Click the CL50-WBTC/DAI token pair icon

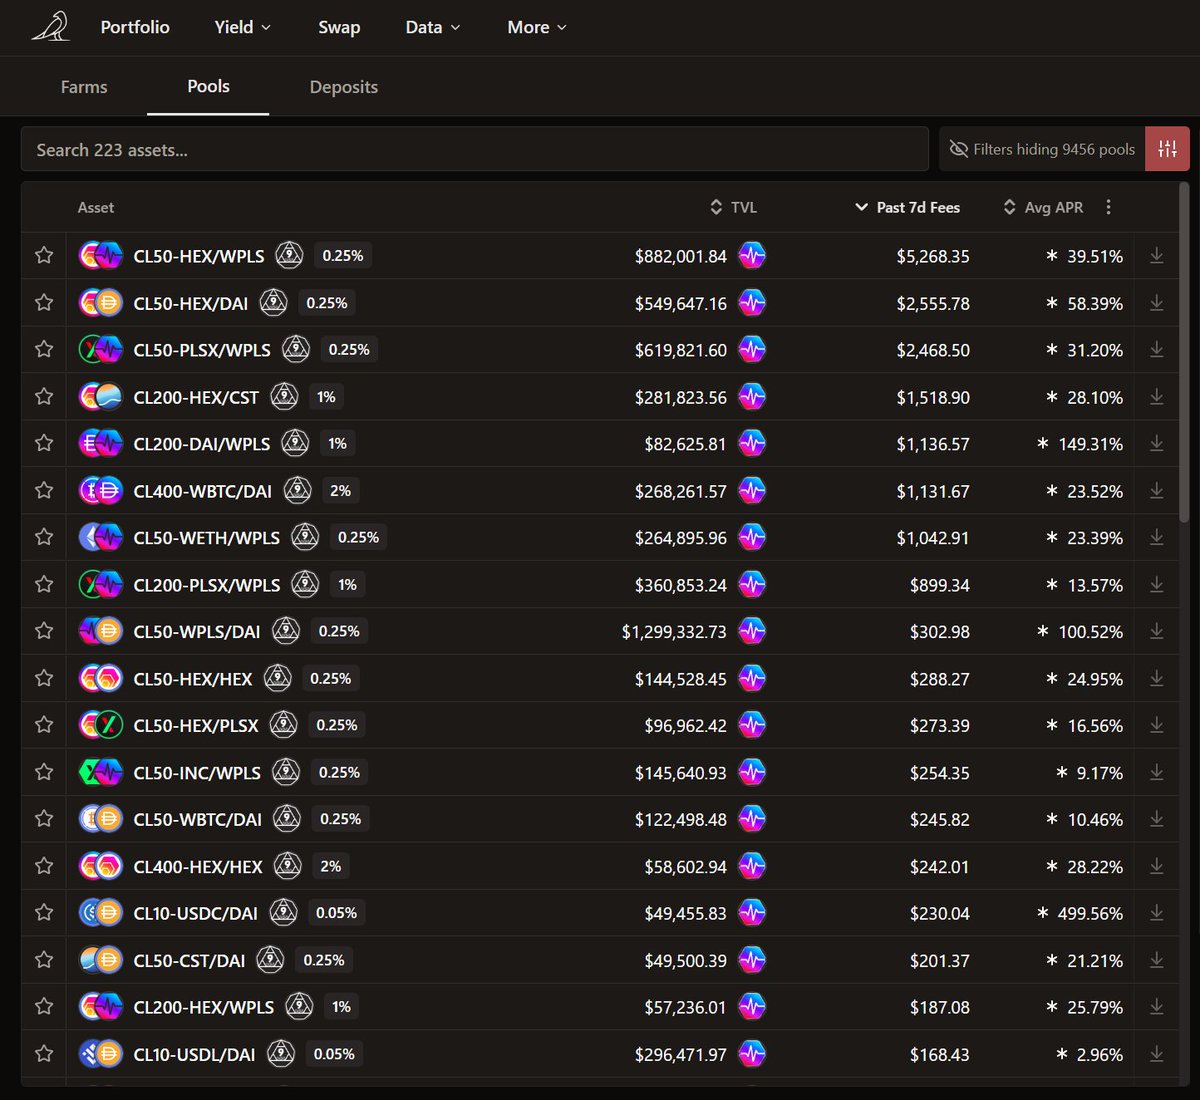point(101,819)
